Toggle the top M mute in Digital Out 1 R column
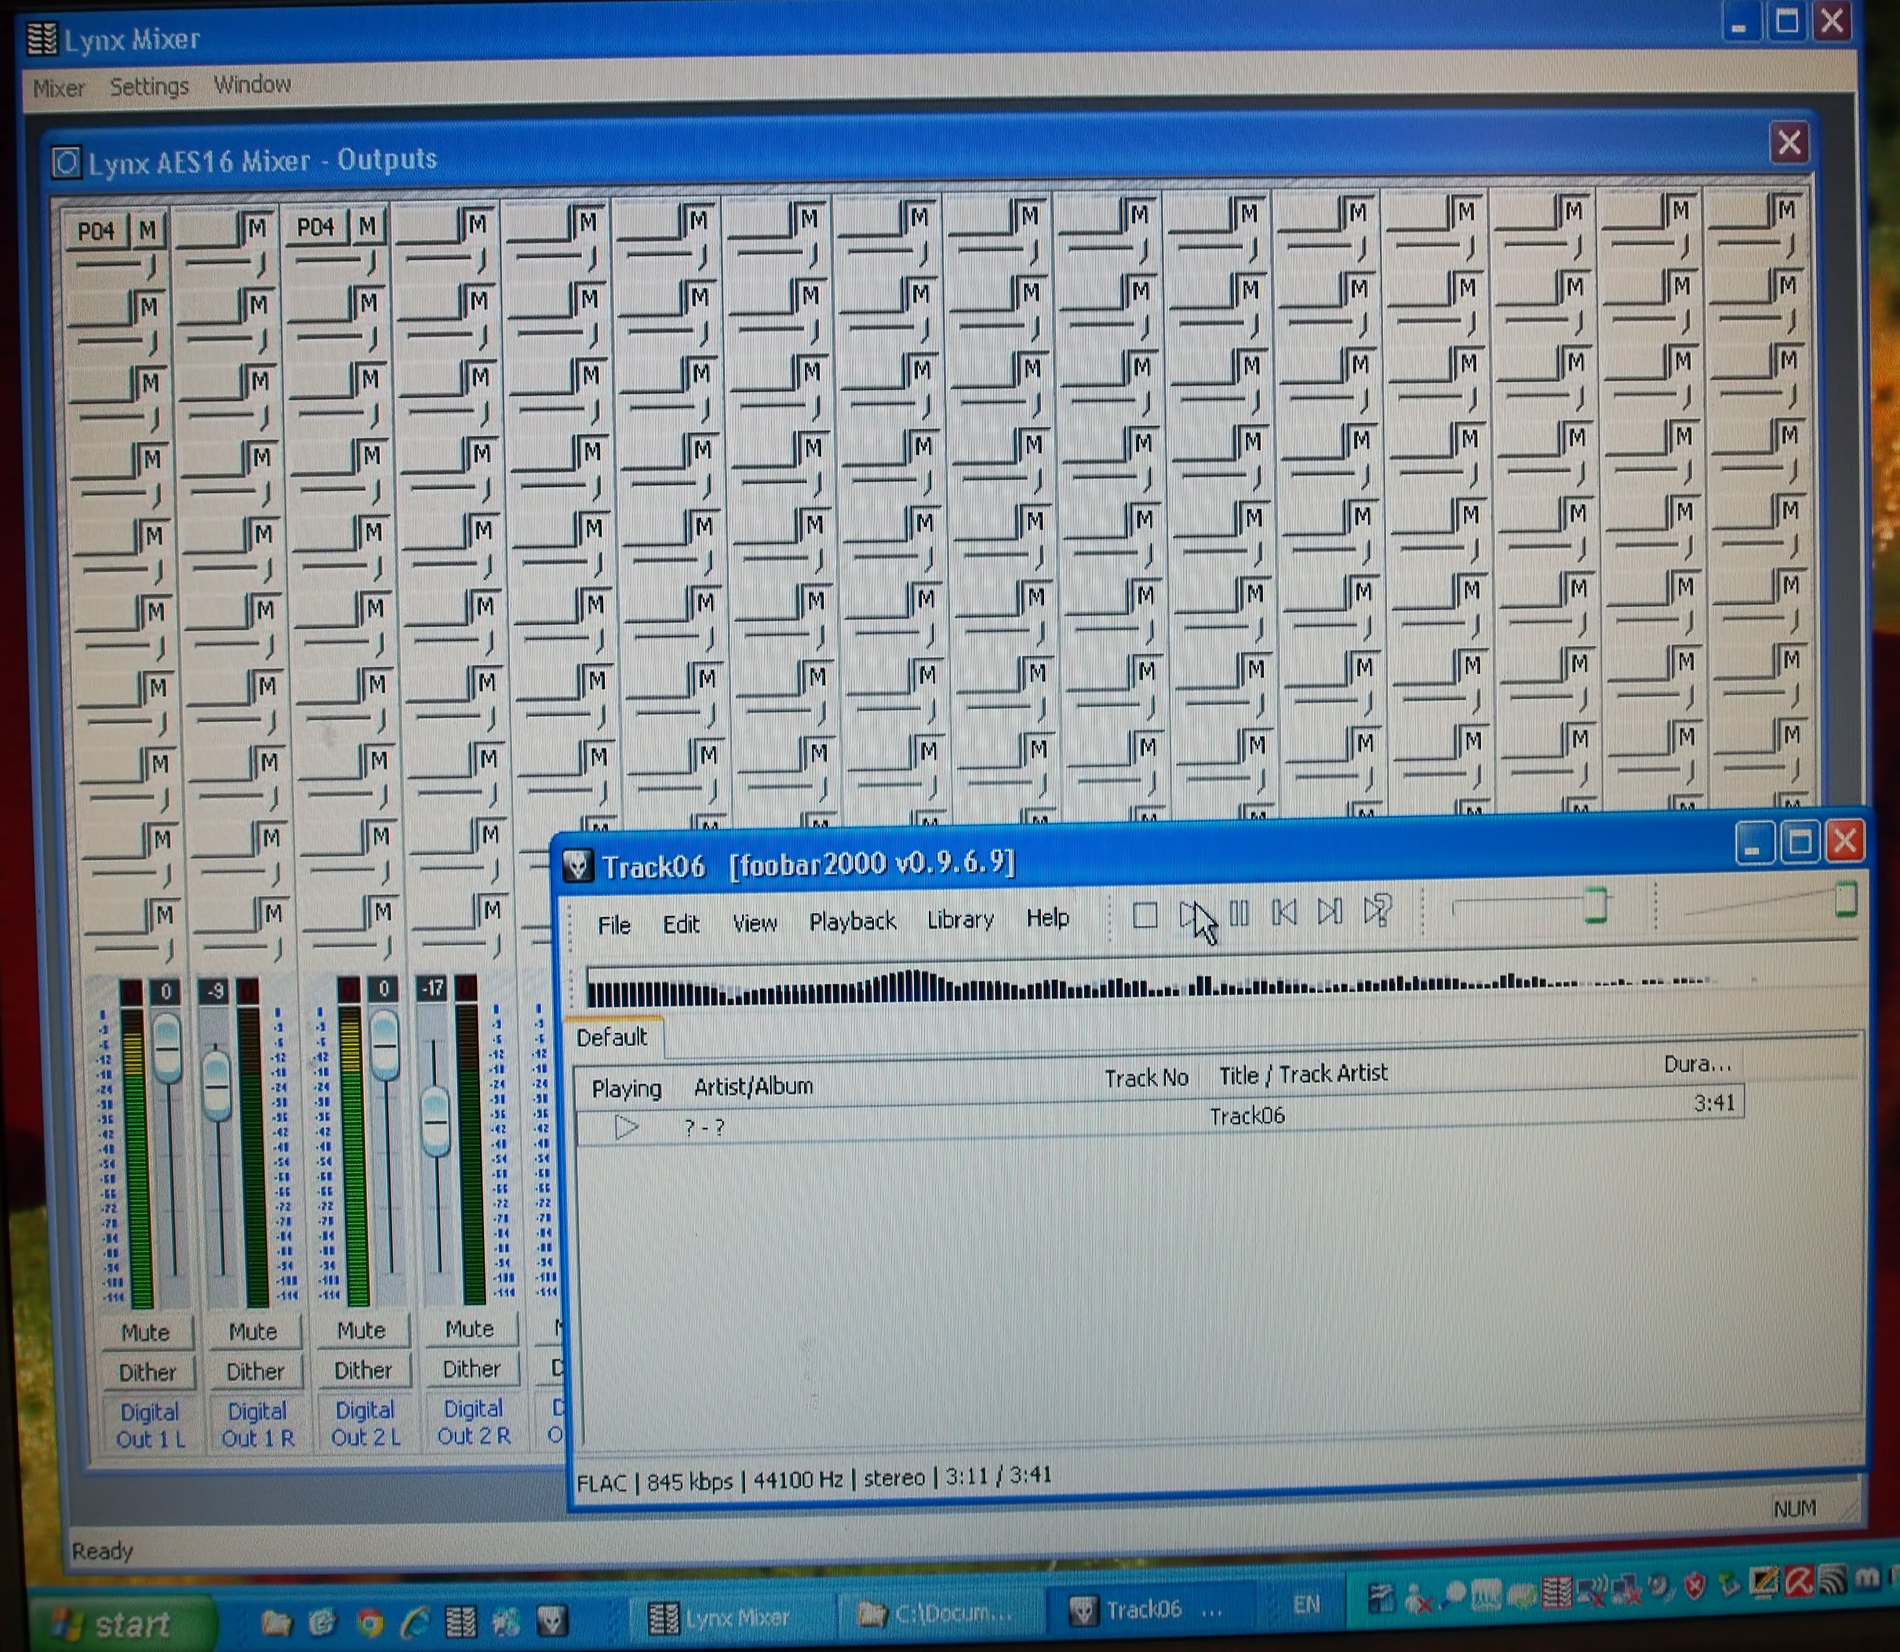This screenshot has width=1900, height=1652. [x=257, y=228]
